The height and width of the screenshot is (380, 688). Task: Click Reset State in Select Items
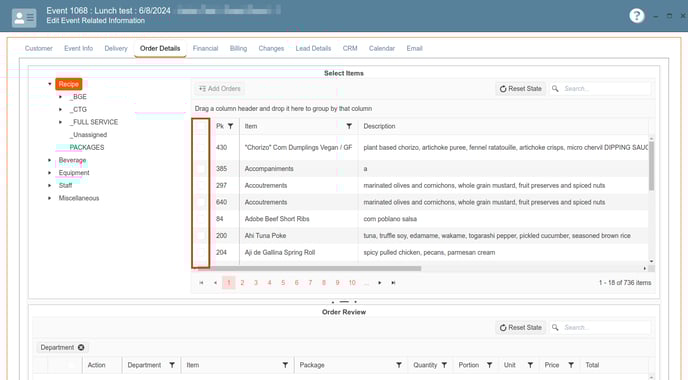click(x=521, y=89)
